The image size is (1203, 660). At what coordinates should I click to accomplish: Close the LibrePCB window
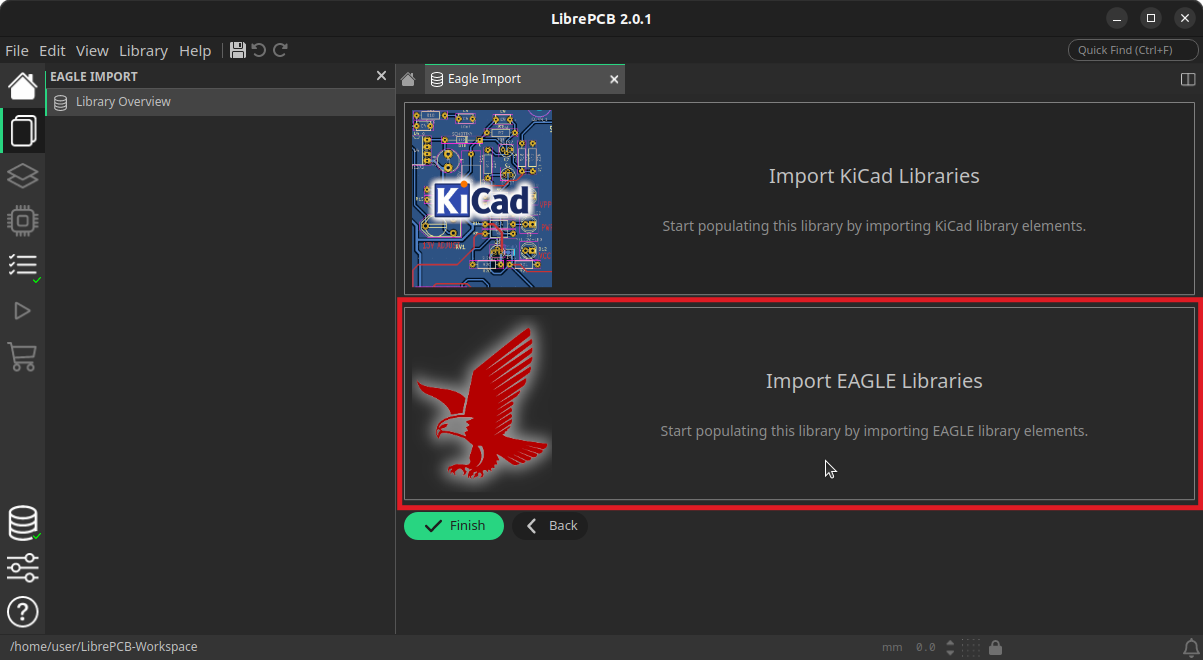tap(1183, 18)
